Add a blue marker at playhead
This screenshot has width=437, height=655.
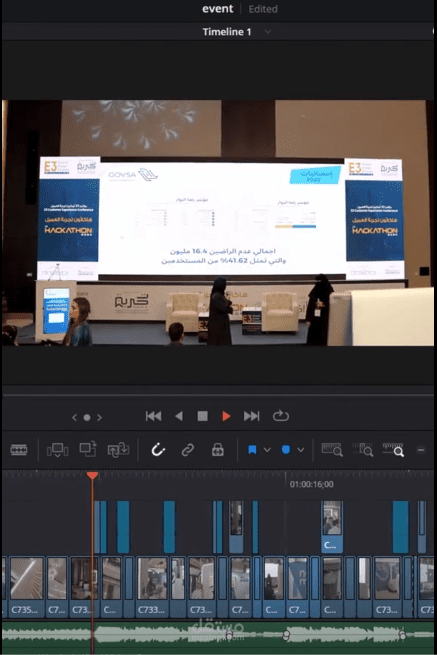point(286,450)
